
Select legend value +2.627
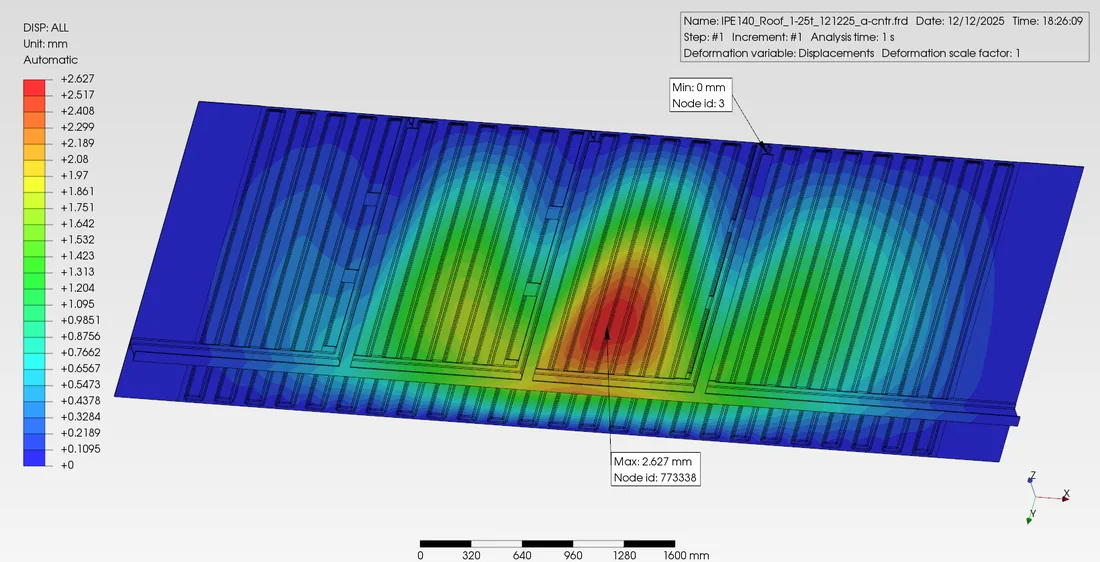(x=77, y=79)
